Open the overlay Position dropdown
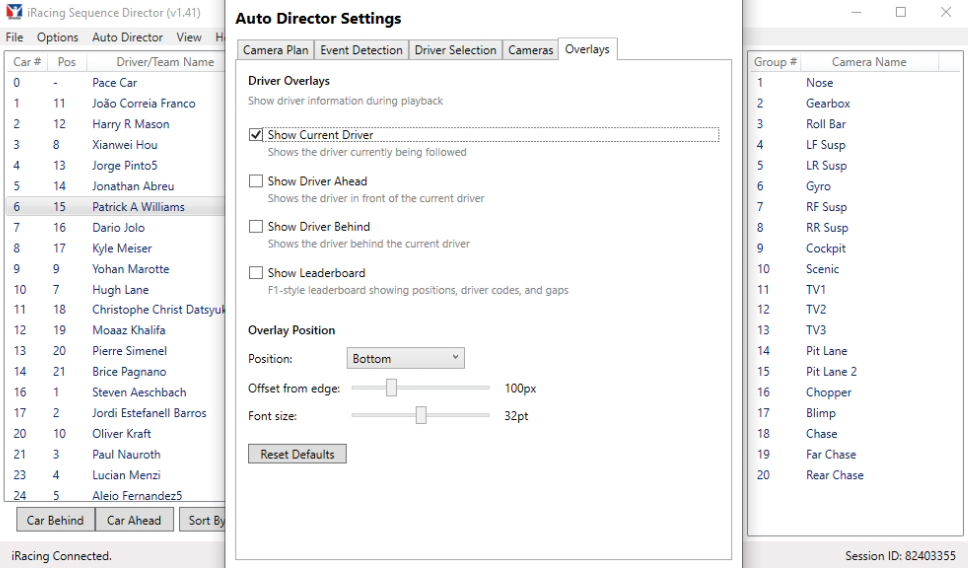This screenshot has height=568, width=968. (x=406, y=358)
